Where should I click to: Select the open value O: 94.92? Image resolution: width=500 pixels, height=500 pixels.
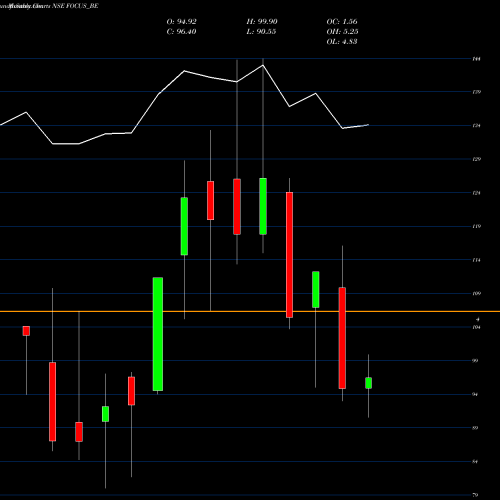pos(181,22)
